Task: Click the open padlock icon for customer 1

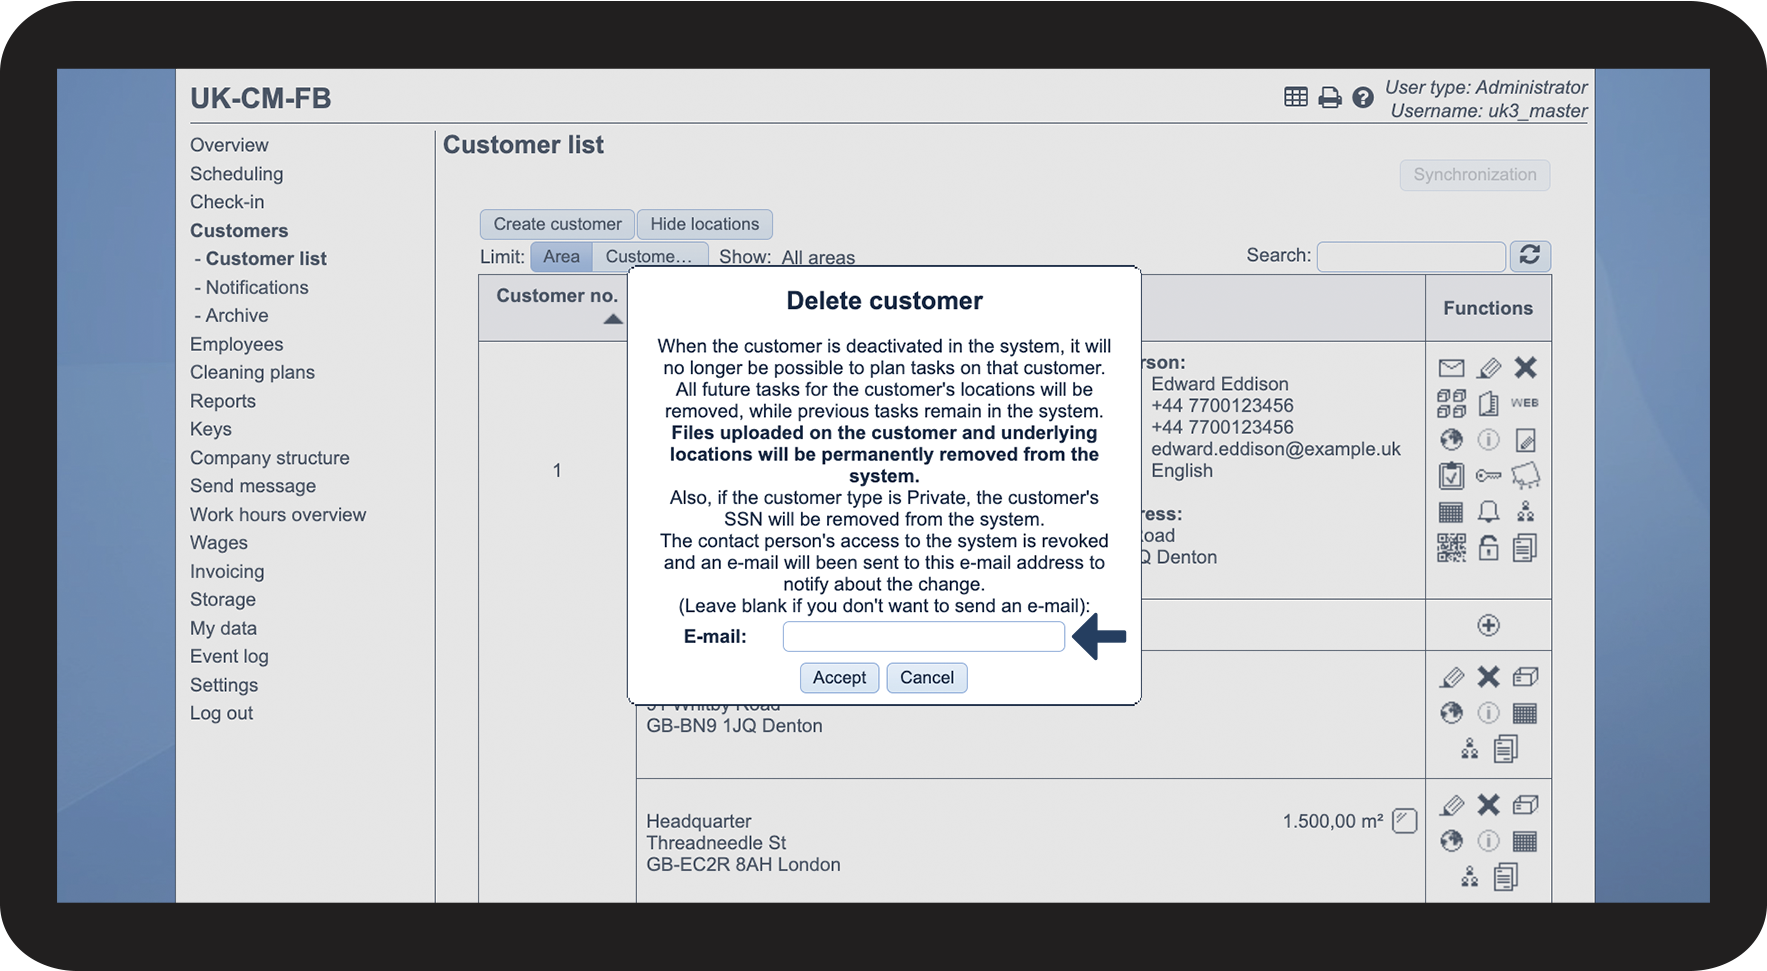Action: (x=1488, y=548)
